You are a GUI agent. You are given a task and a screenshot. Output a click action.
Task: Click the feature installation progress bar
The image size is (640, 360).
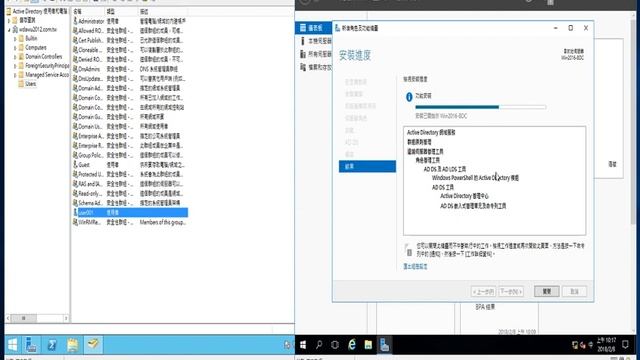[x=480, y=107]
